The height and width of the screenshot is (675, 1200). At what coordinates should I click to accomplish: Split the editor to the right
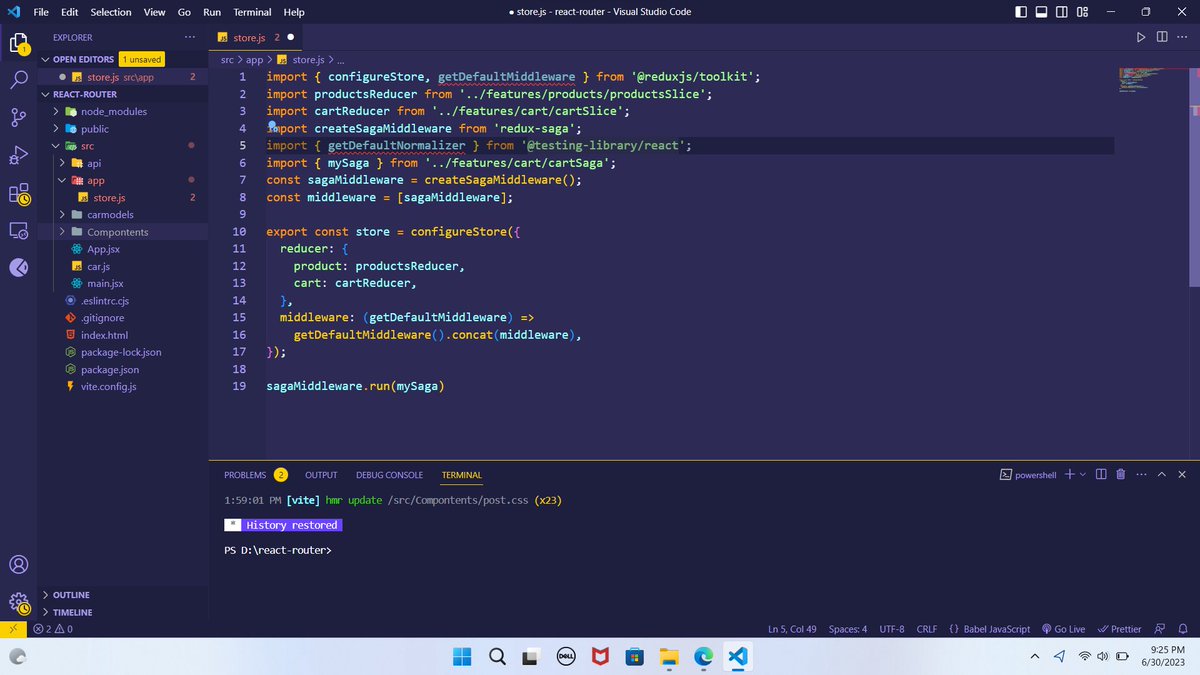pyautogui.click(x=1161, y=37)
